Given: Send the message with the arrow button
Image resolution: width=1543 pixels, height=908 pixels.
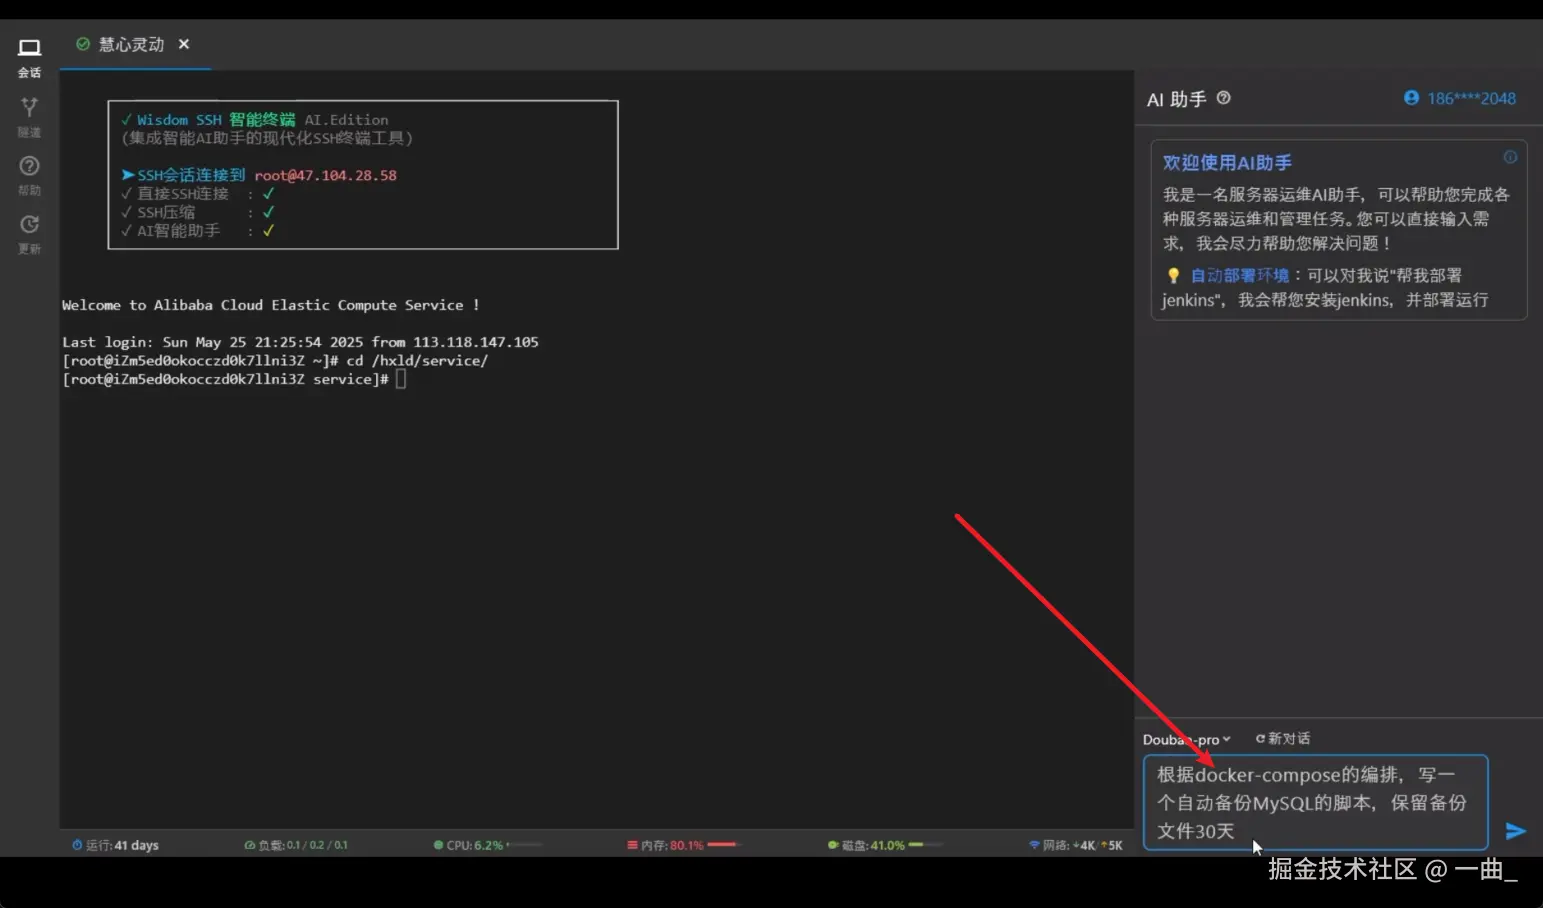Looking at the screenshot, I should tap(1515, 831).
